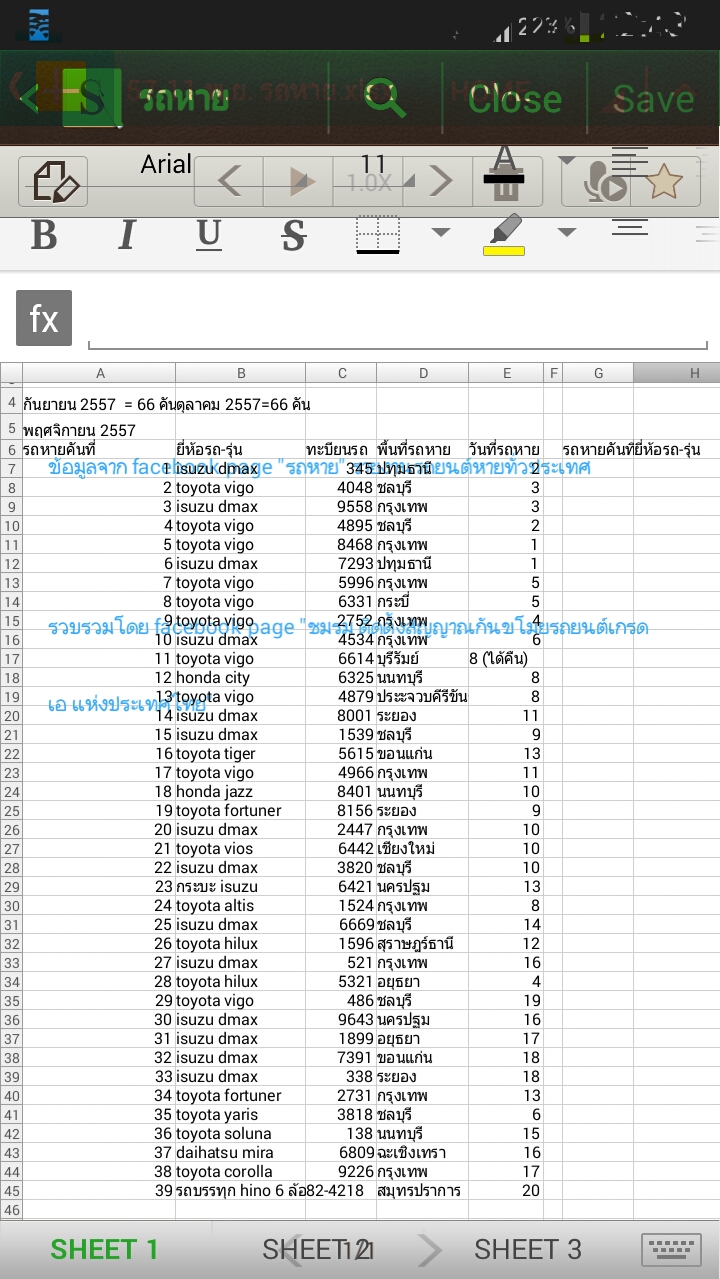The height and width of the screenshot is (1279, 720).
Task: Select cell value 9226
Action: click(341, 1172)
